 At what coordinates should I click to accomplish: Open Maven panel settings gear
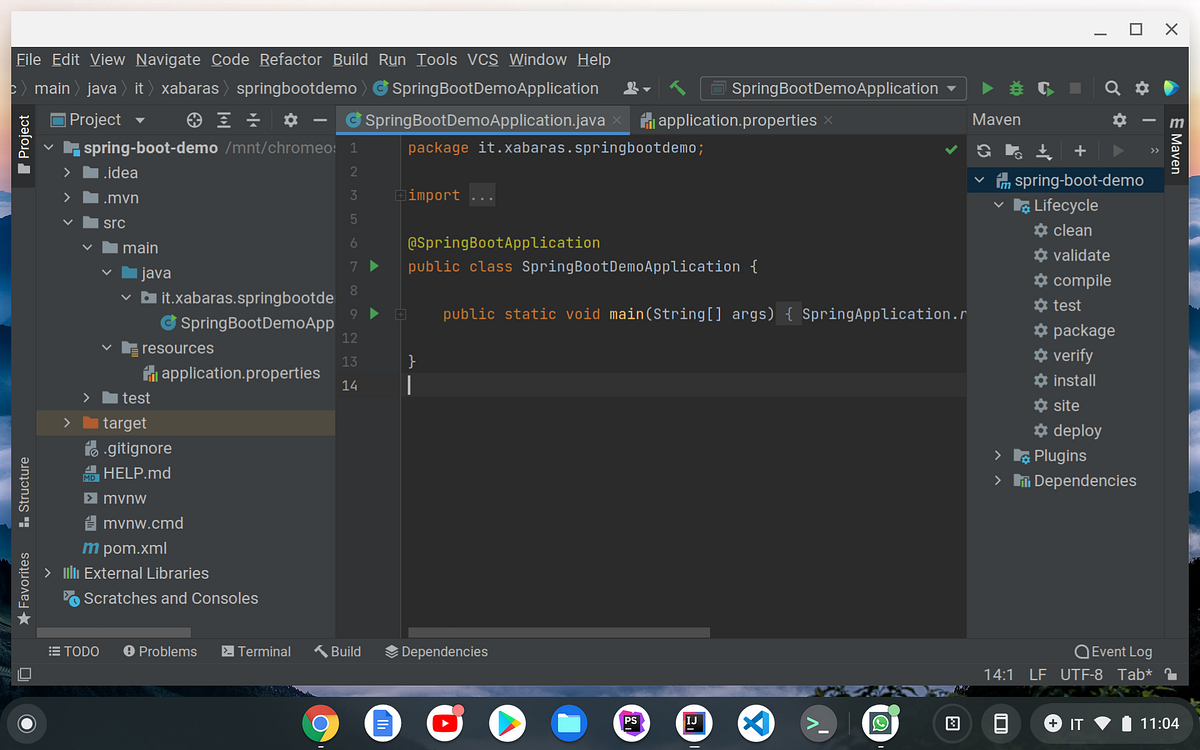[1119, 120]
